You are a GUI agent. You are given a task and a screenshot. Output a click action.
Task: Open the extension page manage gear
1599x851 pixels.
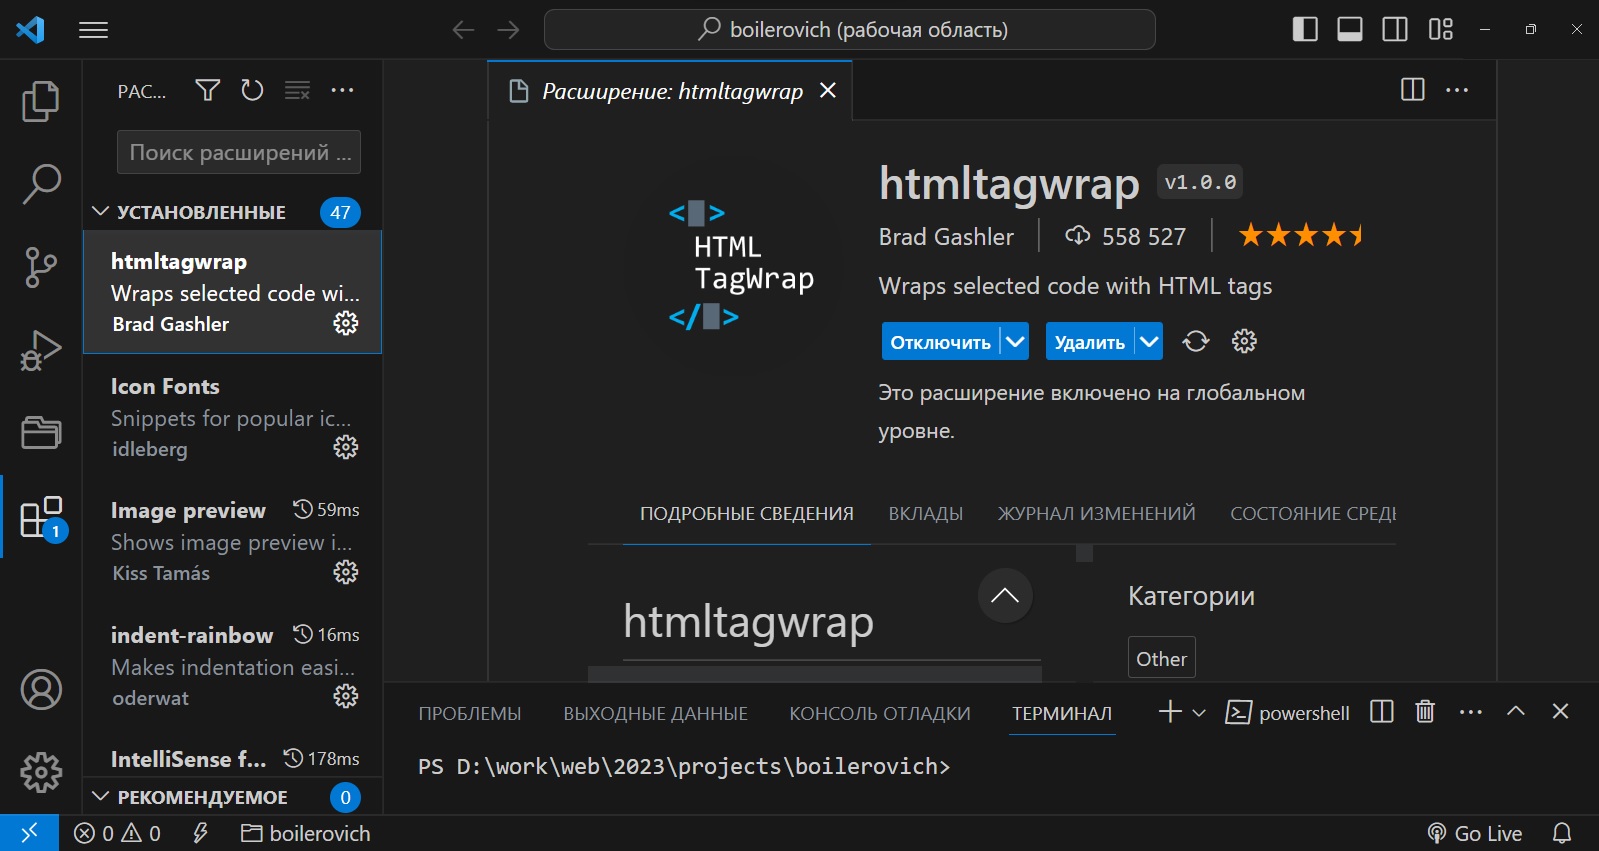(x=1244, y=342)
